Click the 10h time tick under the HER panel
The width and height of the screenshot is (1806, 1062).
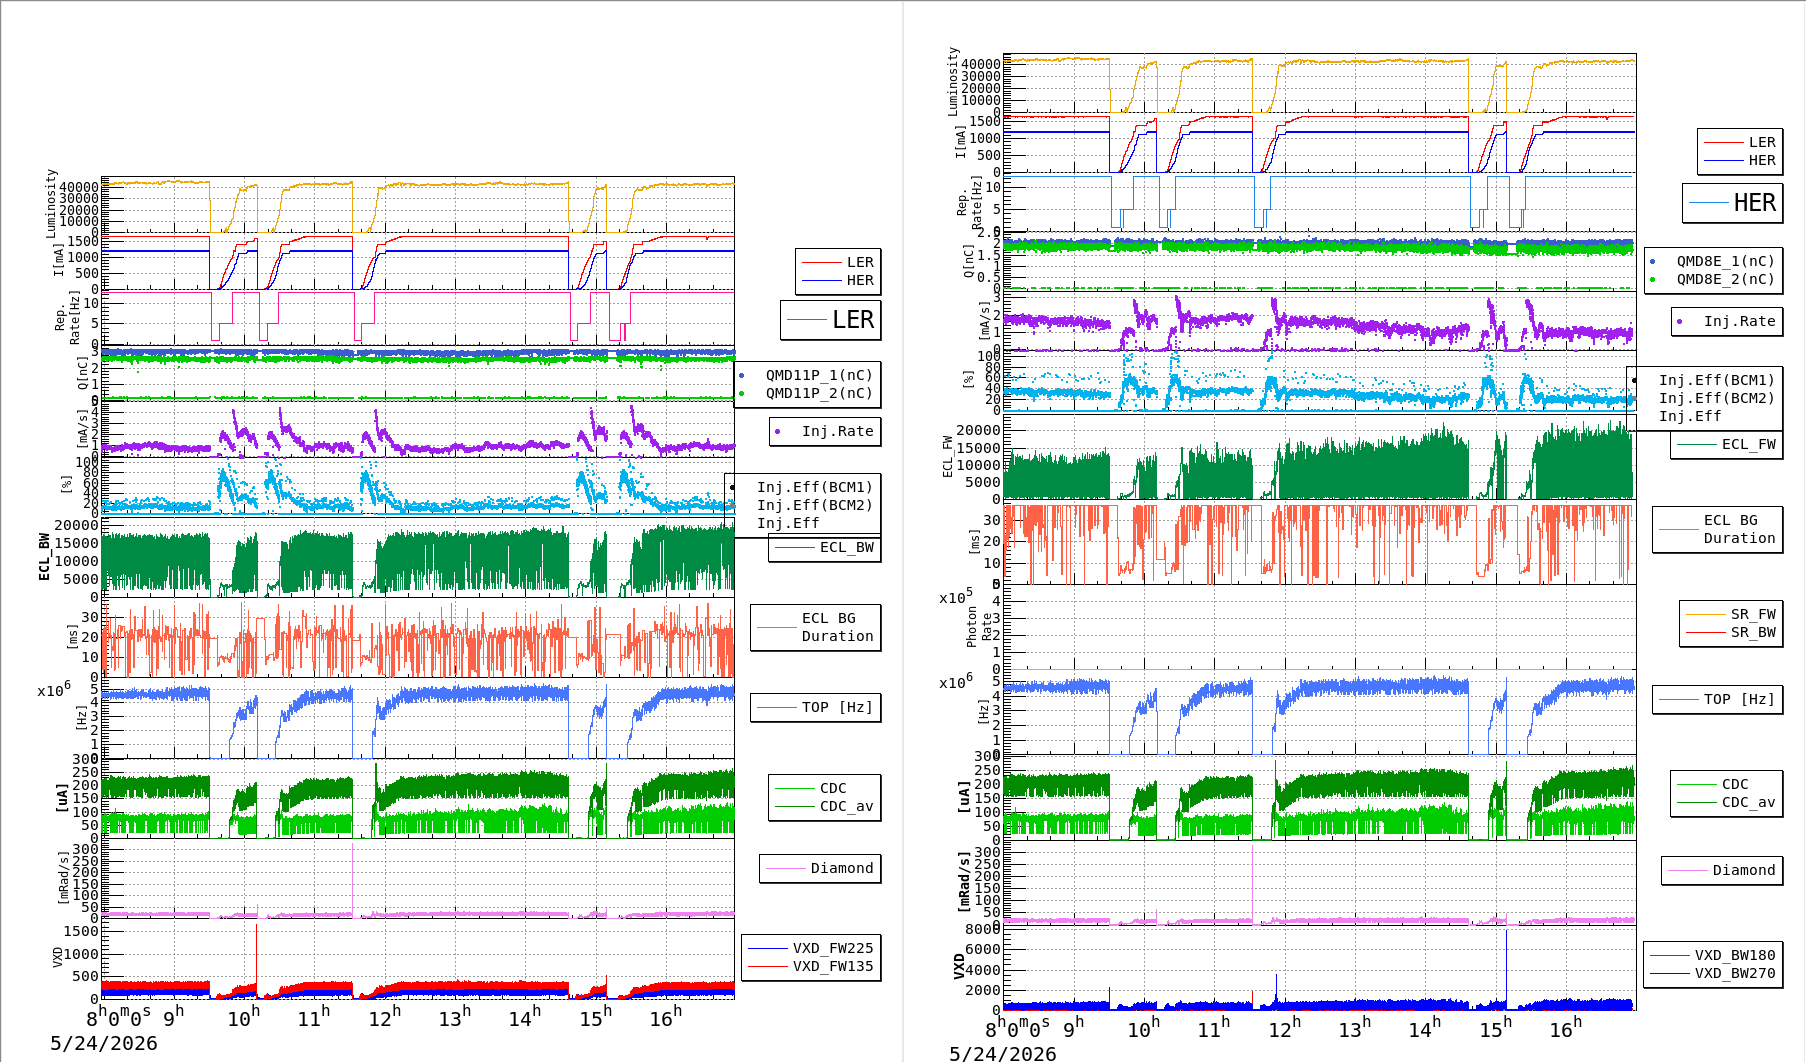tap(1144, 1028)
